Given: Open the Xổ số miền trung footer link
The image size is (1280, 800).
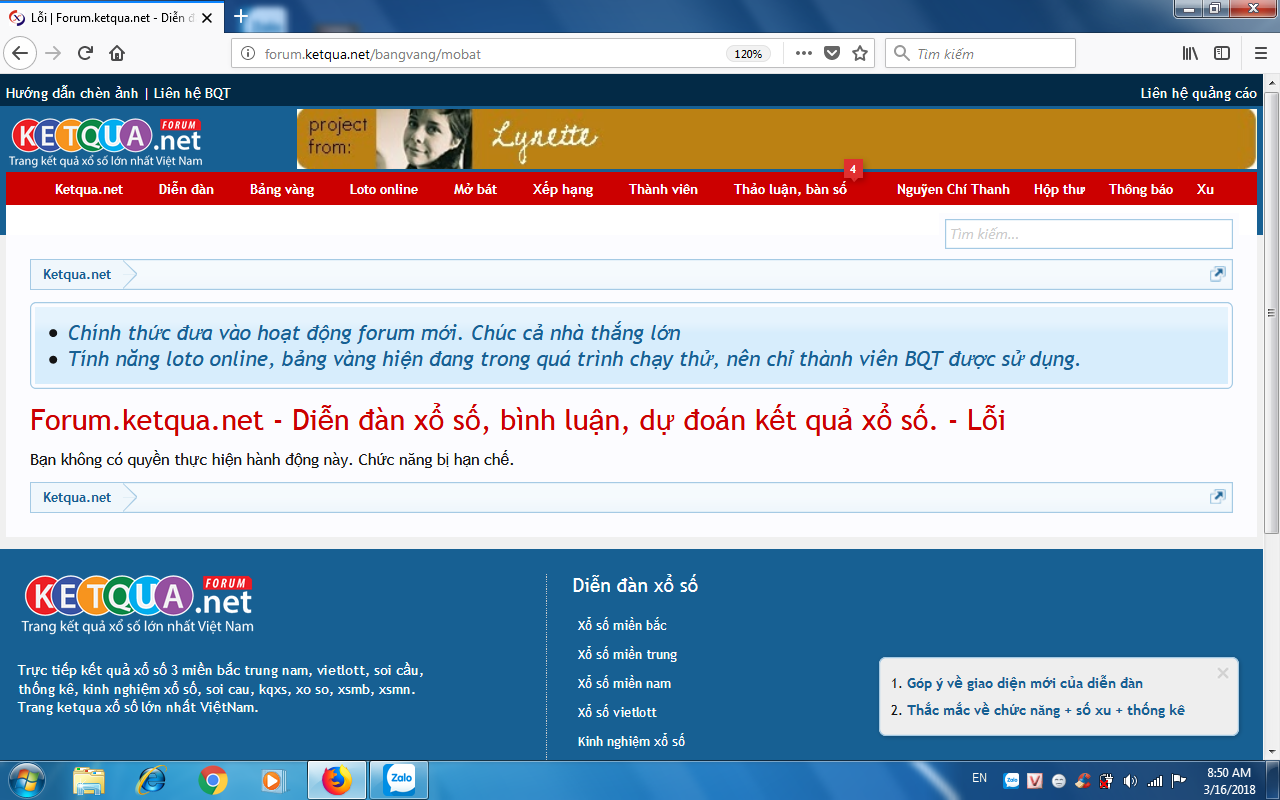Looking at the screenshot, I should 627,654.
